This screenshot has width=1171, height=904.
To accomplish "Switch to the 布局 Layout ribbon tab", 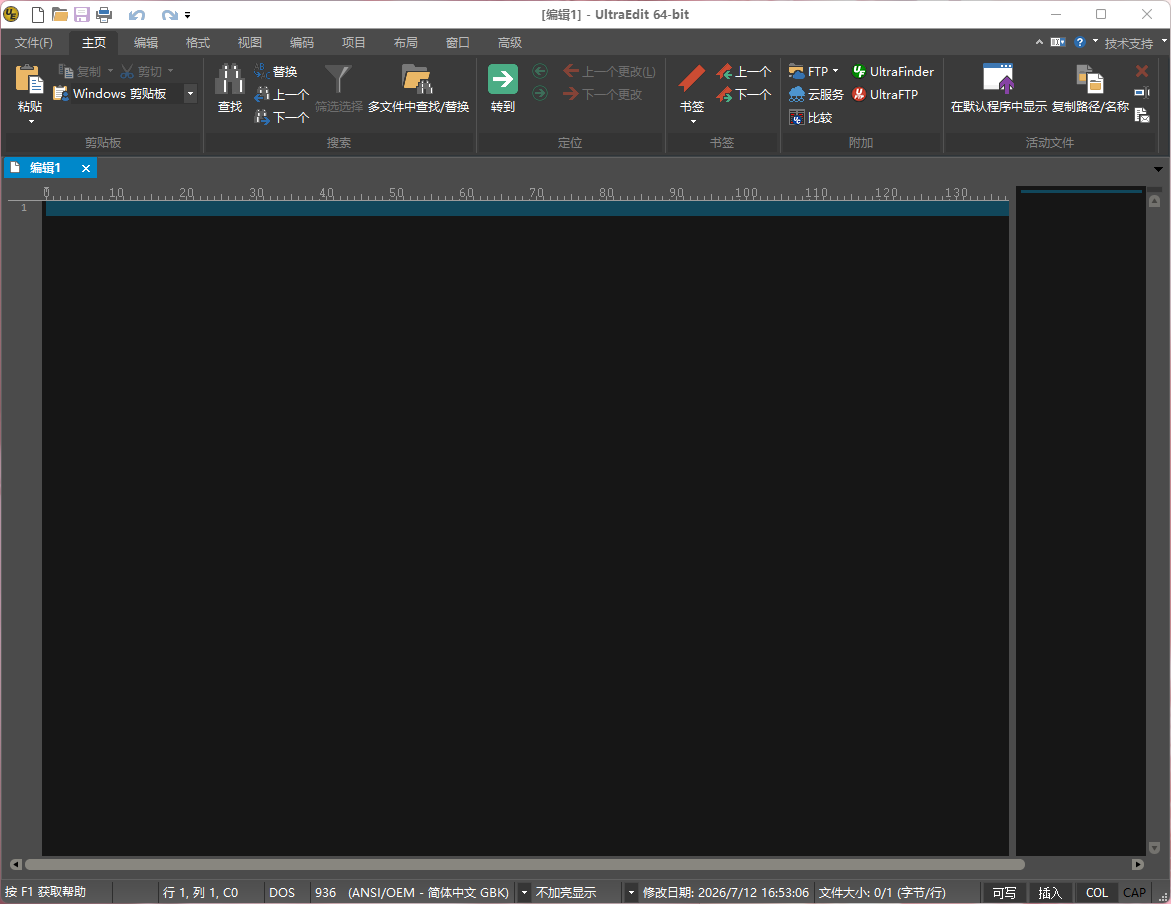I will pyautogui.click(x=406, y=43).
